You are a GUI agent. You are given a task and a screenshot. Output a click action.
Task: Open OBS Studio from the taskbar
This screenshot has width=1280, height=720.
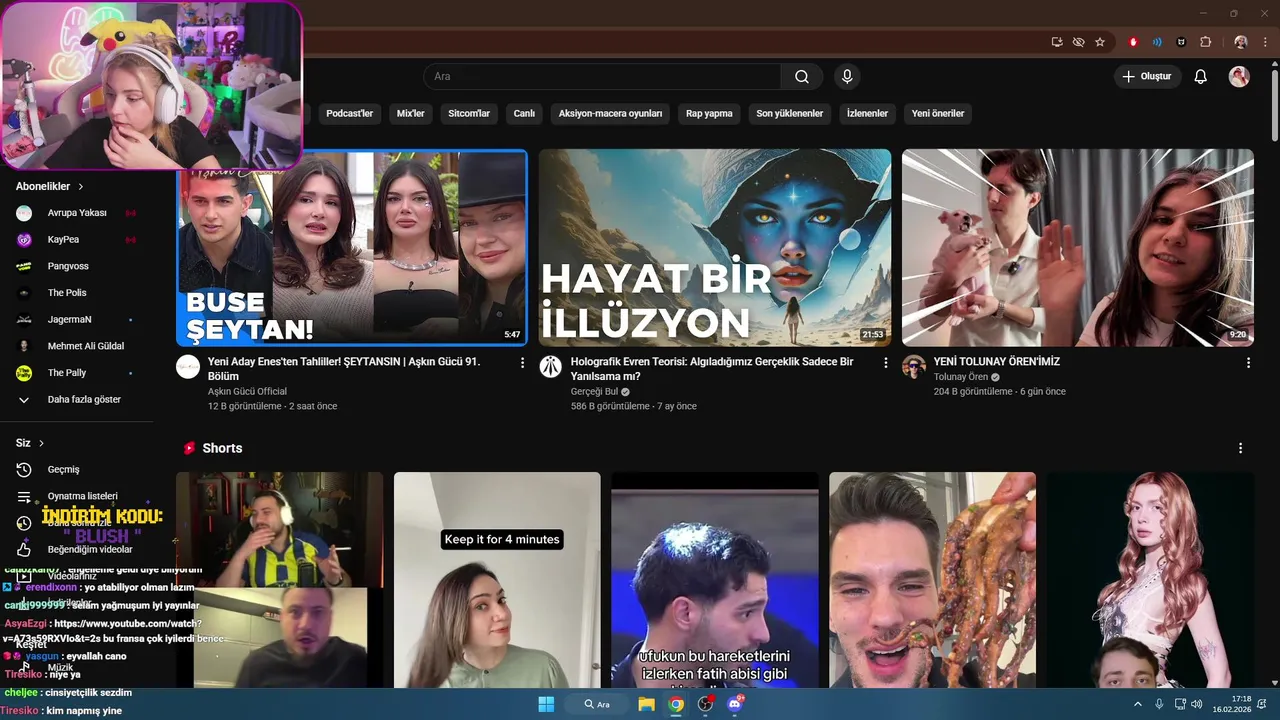pos(706,704)
